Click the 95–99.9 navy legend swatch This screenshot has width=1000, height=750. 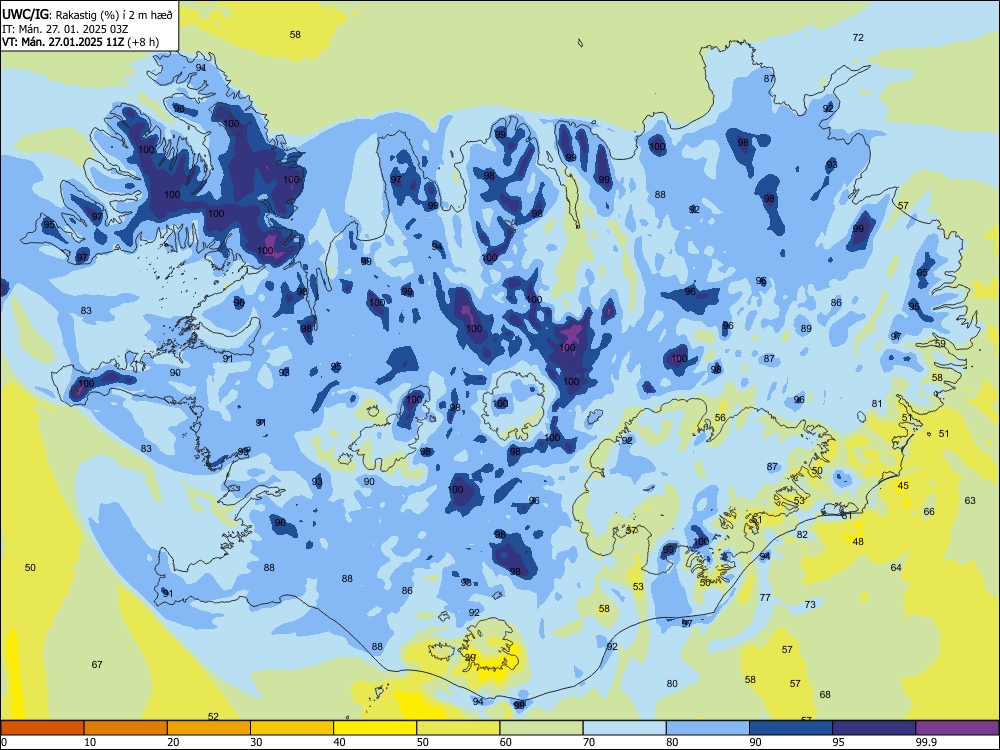coord(874,728)
